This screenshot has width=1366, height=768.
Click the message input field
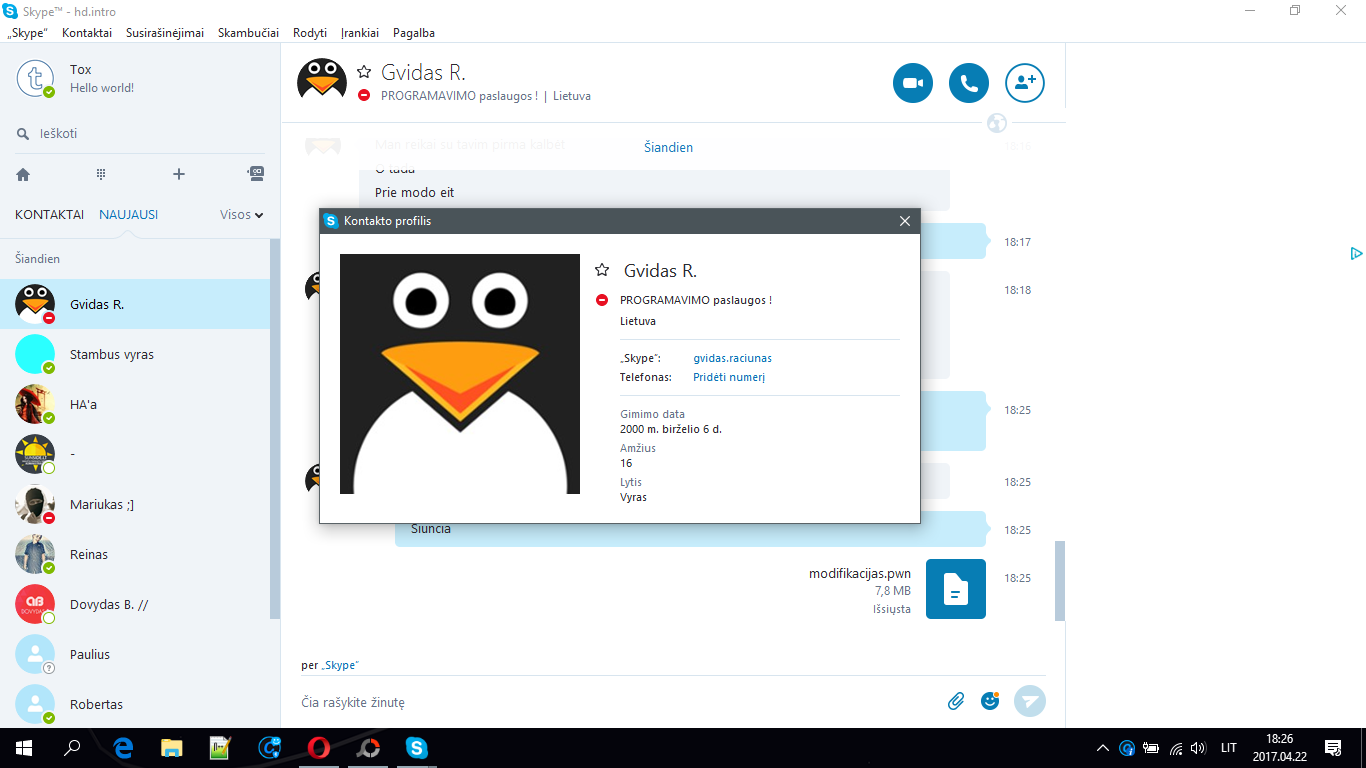(620, 702)
